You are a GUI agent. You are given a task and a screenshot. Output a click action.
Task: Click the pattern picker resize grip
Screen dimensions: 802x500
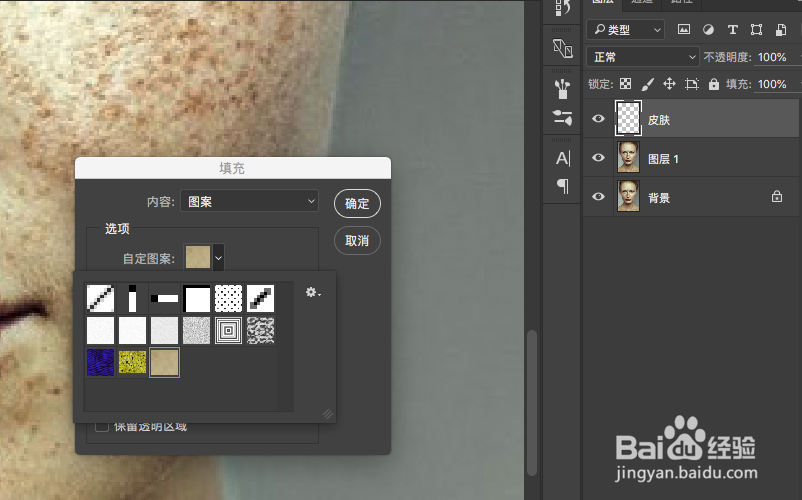tap(328, 415)
